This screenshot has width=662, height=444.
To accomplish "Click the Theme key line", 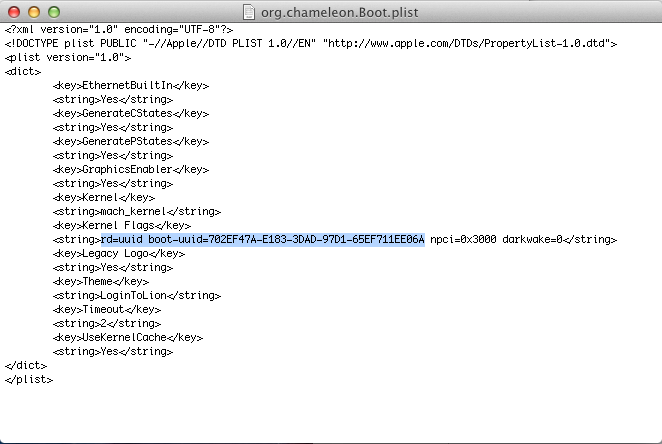I will coord(101,281).
